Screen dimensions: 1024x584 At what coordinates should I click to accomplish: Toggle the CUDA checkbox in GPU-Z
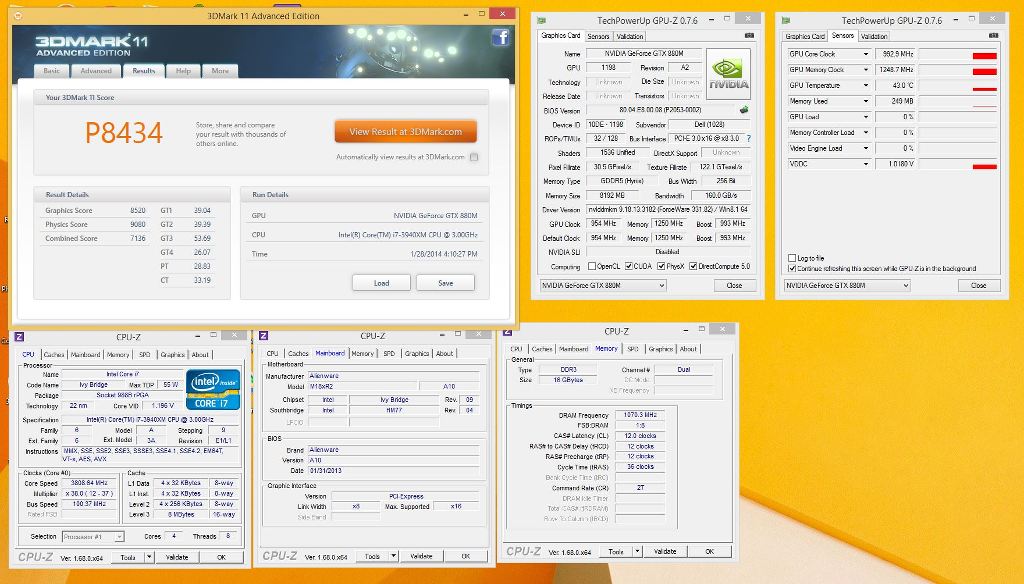(629, 267)
